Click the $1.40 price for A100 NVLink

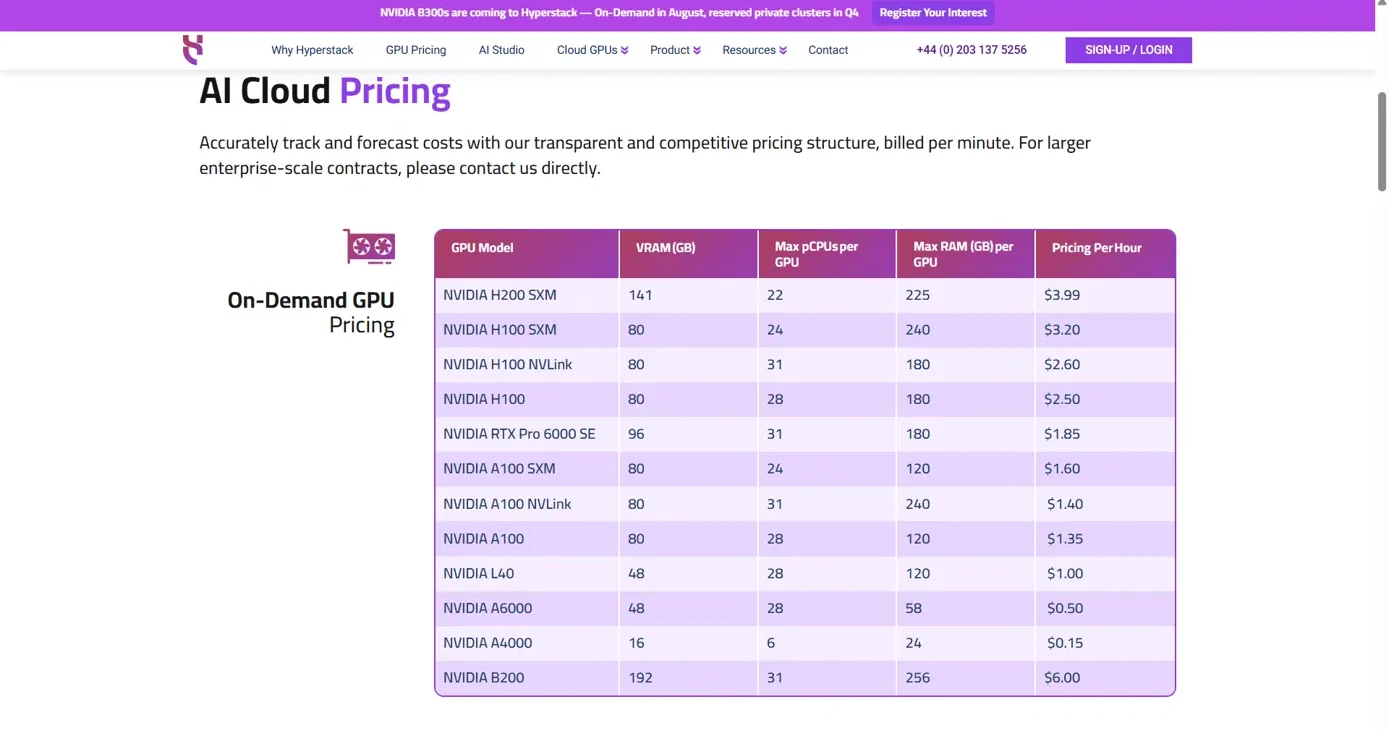(1065, 504)
